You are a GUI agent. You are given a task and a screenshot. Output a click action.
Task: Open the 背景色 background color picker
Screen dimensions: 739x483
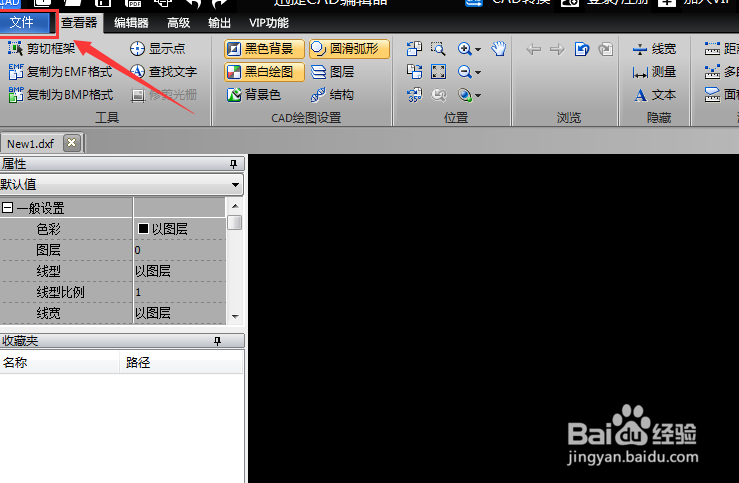point(254,95)
